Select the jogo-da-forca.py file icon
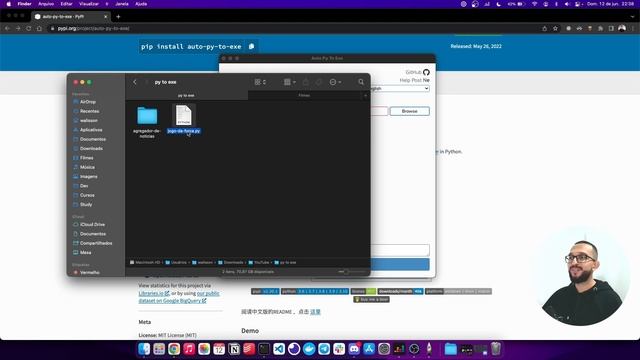This screenshot has width=640, height=360. tap(184, 115)
